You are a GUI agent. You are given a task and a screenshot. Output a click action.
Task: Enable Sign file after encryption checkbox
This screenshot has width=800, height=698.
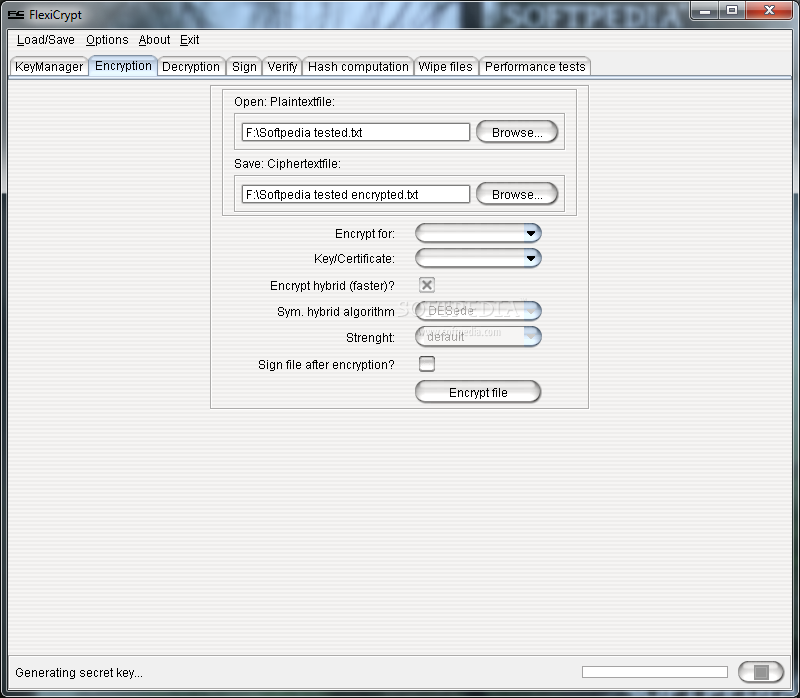click(x=427, y=364)
